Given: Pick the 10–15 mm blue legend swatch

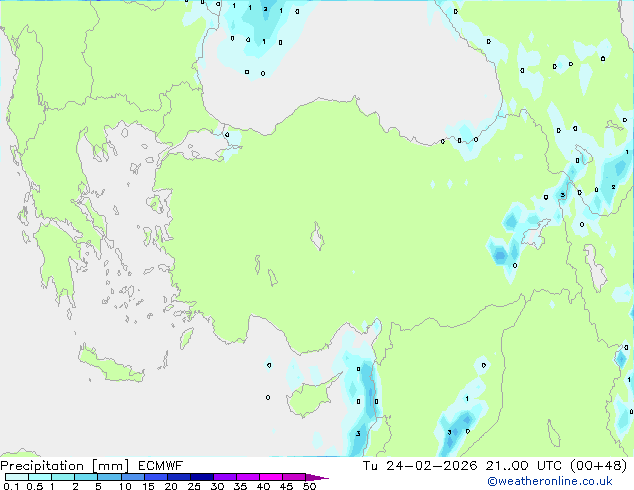Looking at the screenshot, I should click(x=133, y=477).
